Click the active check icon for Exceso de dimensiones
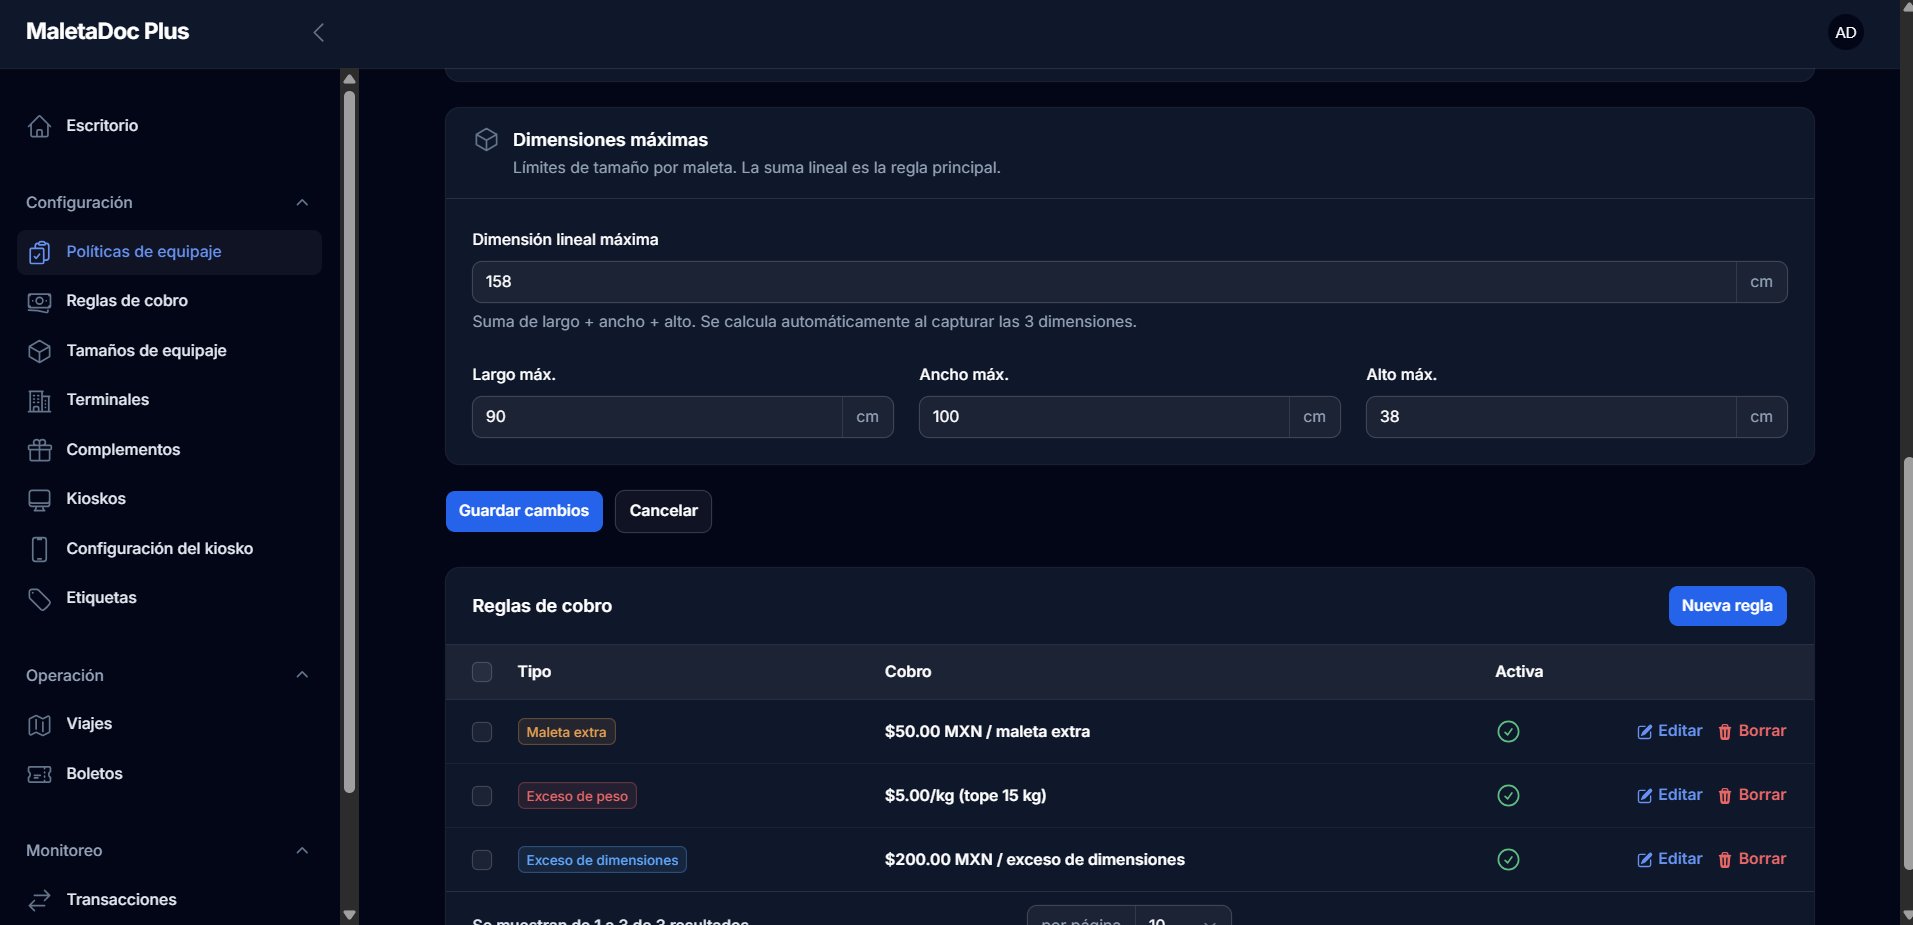Viewport: 1913px width, 925px height. coord(1508,860)
